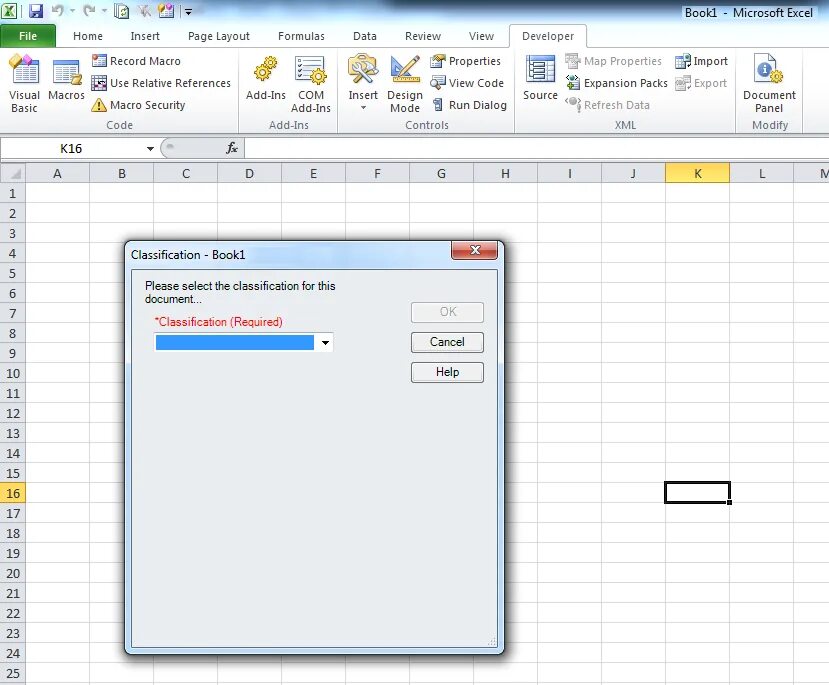Switch to the Data tab
Viewport: 829px width, 685px height.
[x=365, y=36]
